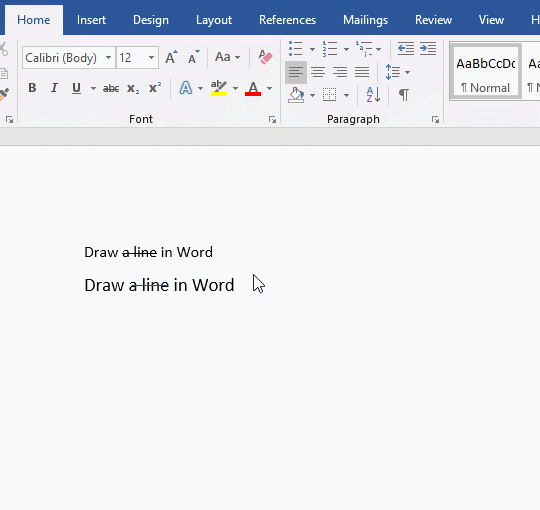Open Multilevel List dropdown arrow
This screenshot has width=540, height=510.
pyautogui.click(x=378, y=49)
